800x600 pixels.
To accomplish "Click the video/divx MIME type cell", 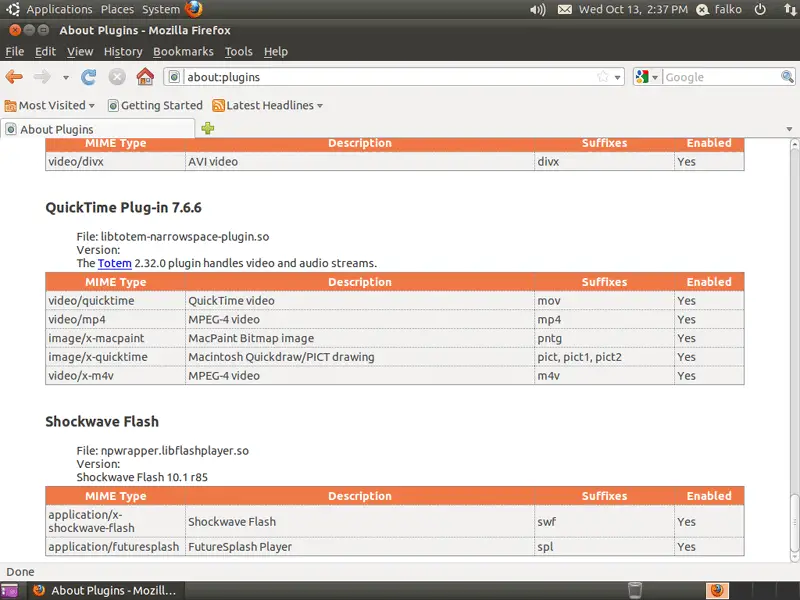I will click(115, 162).
